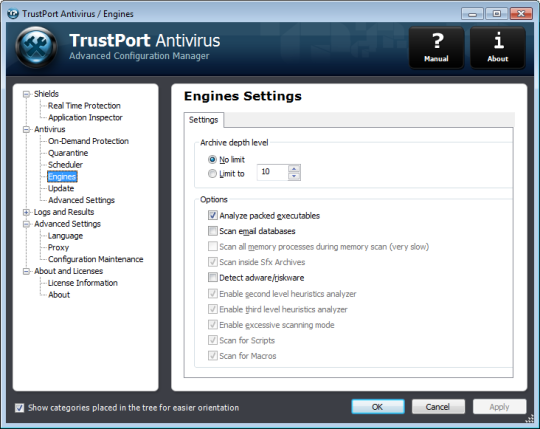Toggle Scan inside Sfx Archives checkbox

(213, 262)
